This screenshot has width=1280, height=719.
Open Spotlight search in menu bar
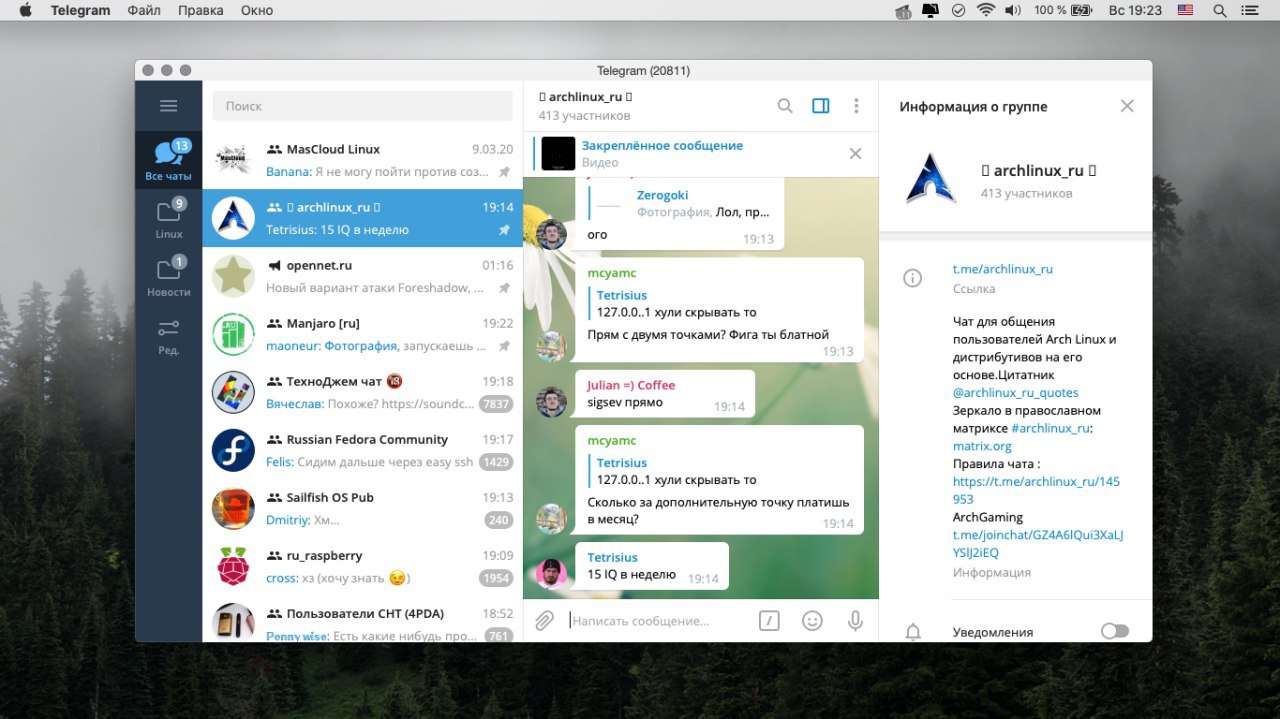[x=1219, y=10]
